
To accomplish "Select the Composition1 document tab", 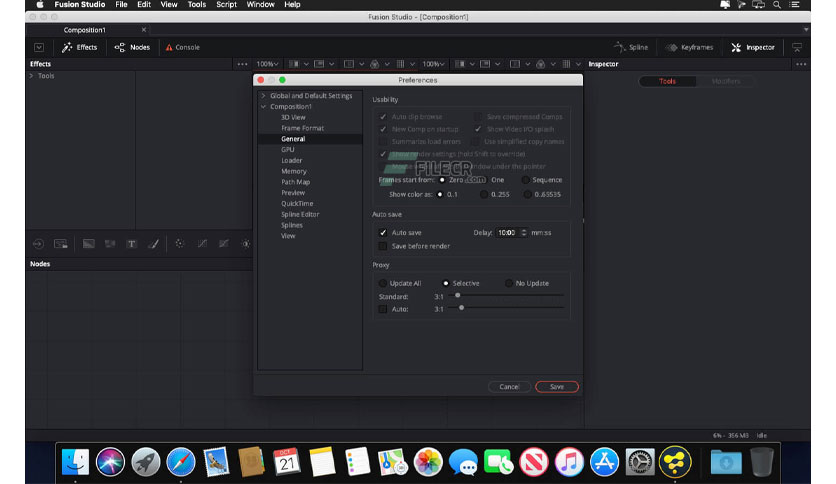I will (84, 30).
